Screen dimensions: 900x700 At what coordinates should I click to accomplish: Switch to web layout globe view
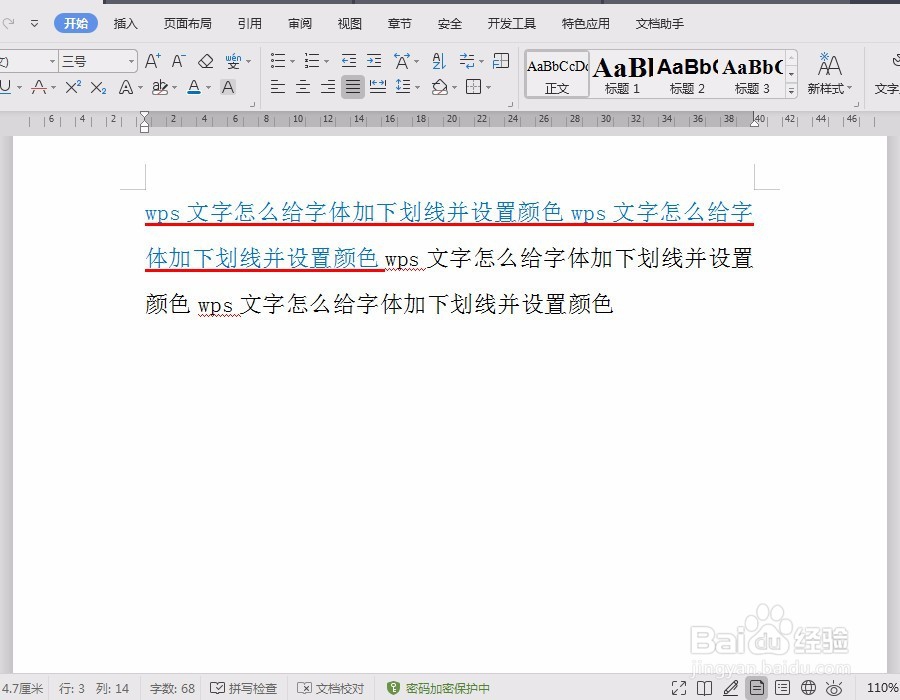click(x=808, y=687)
